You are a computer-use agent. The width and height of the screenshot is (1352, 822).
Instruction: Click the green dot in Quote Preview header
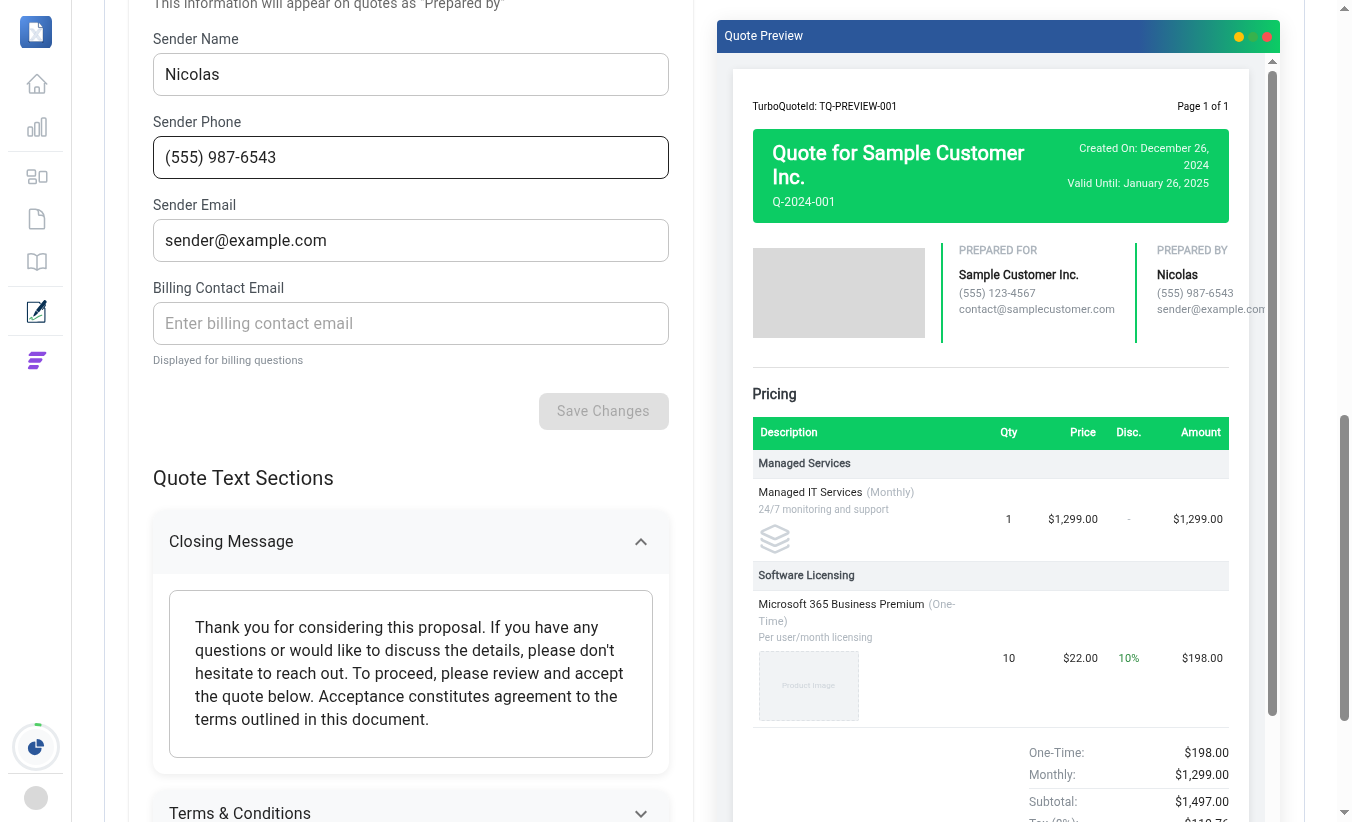1253,37
